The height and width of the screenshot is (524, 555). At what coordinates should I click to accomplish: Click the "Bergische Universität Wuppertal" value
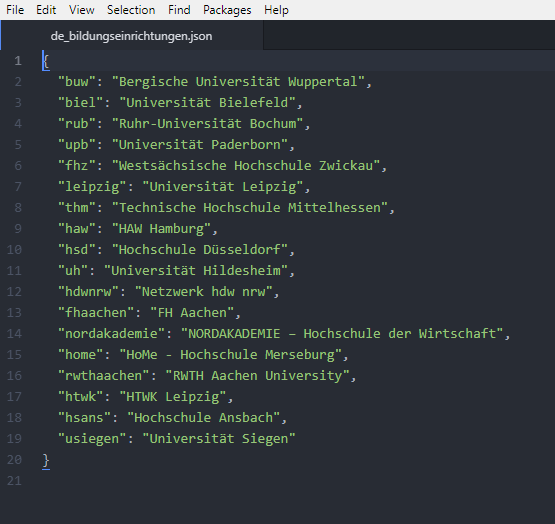tap(238, 82)
